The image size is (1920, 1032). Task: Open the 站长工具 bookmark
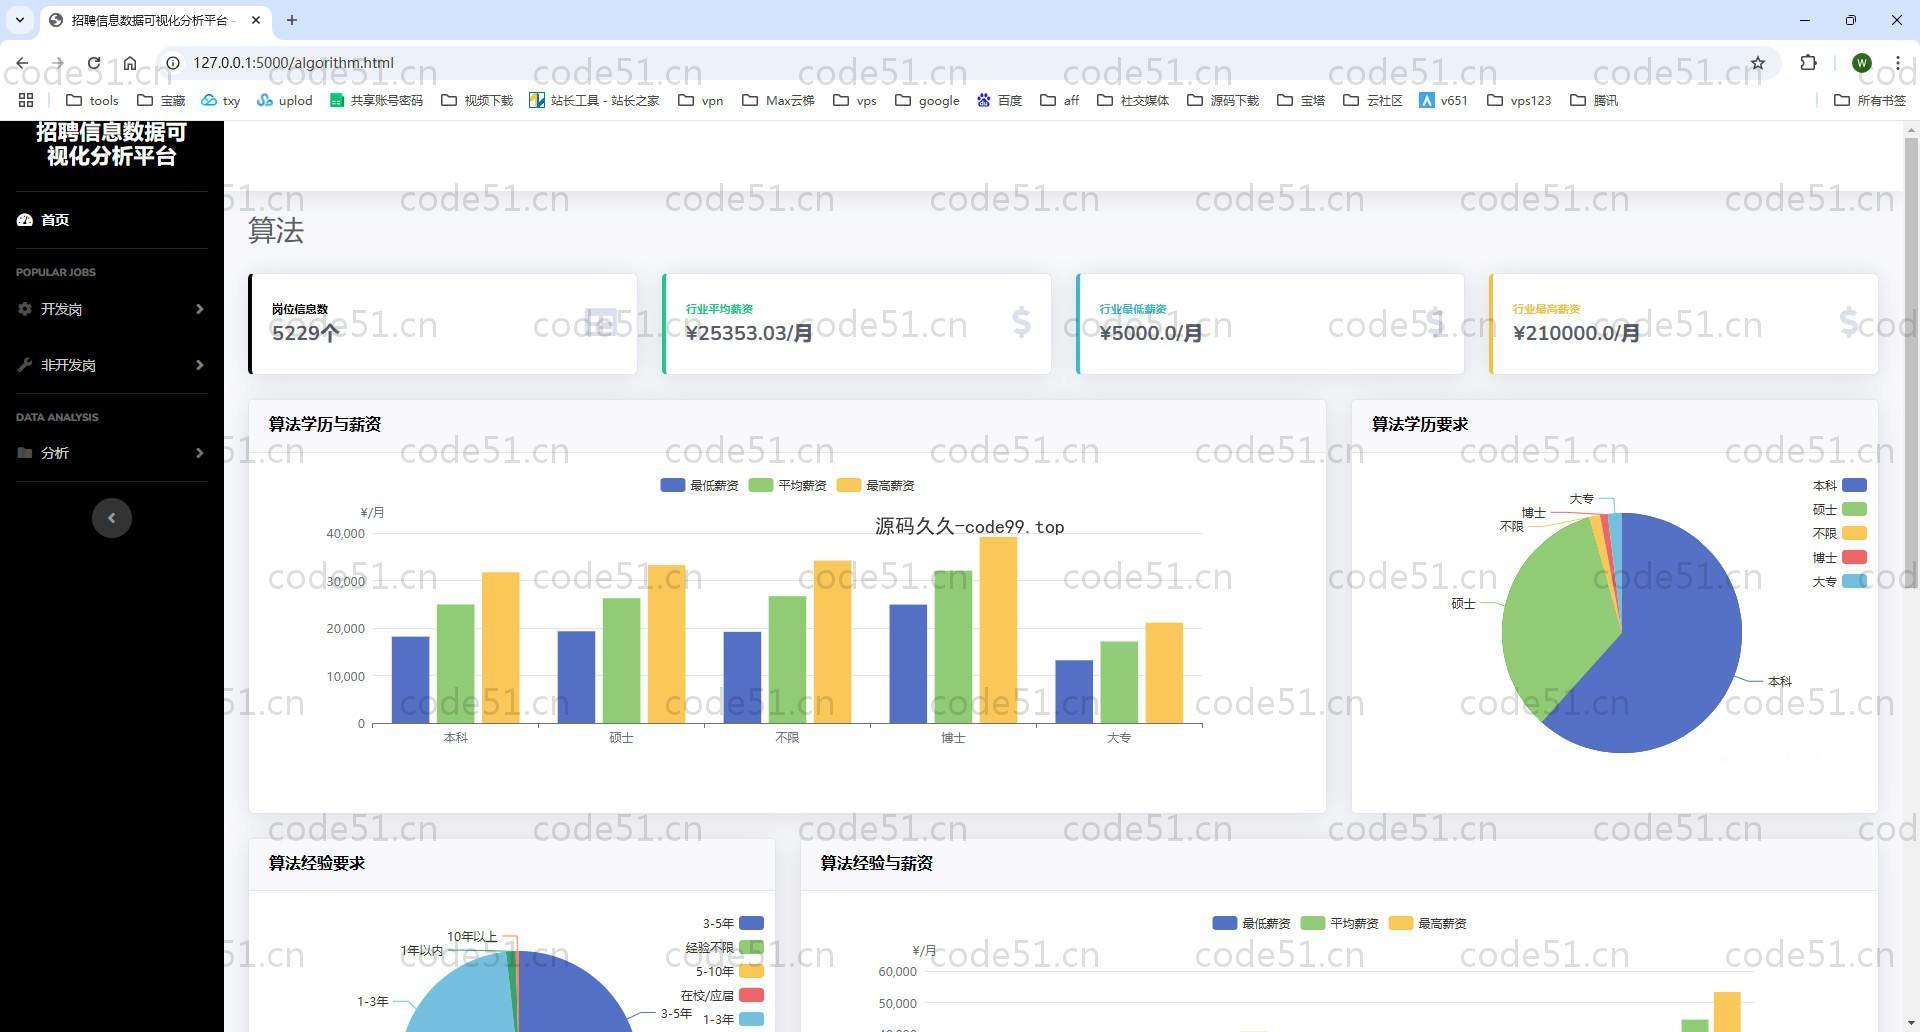(x=594, y=100)
